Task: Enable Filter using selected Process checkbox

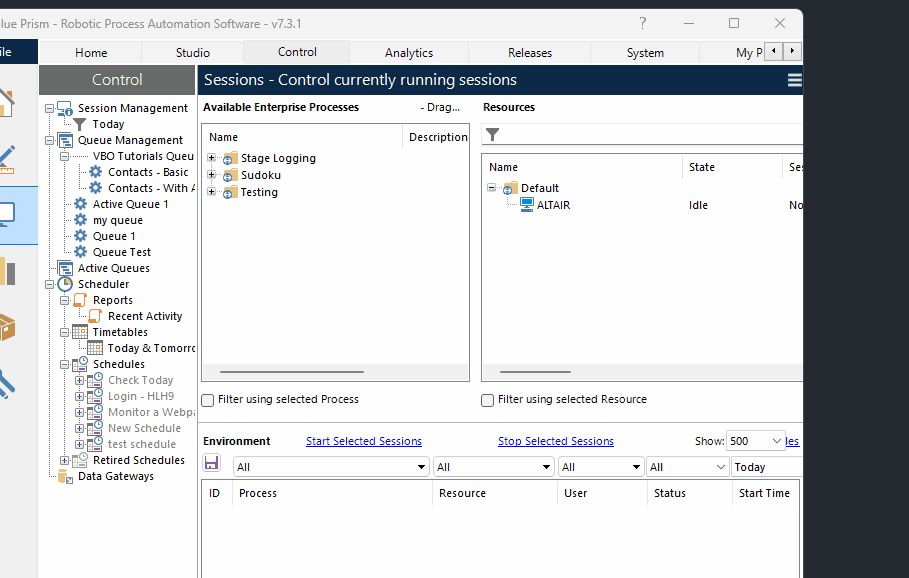Action: tap(208, 400)
